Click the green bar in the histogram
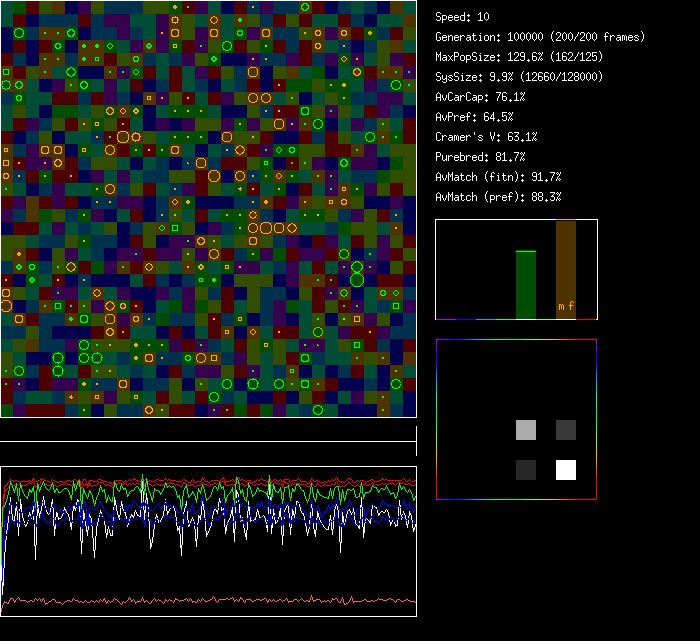Image resolution: width=700 pixels, height=641 pixels. pos(525,284)
